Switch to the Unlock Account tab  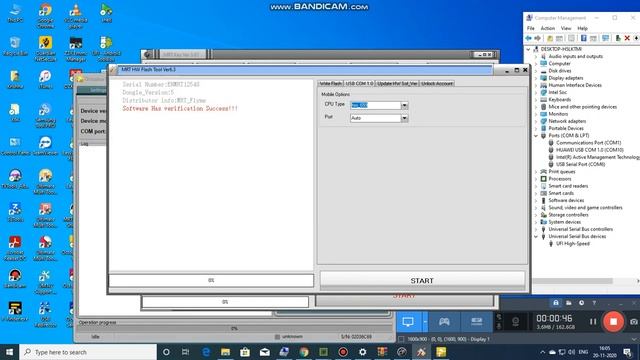pyautogui.click(x=437, y=83)
